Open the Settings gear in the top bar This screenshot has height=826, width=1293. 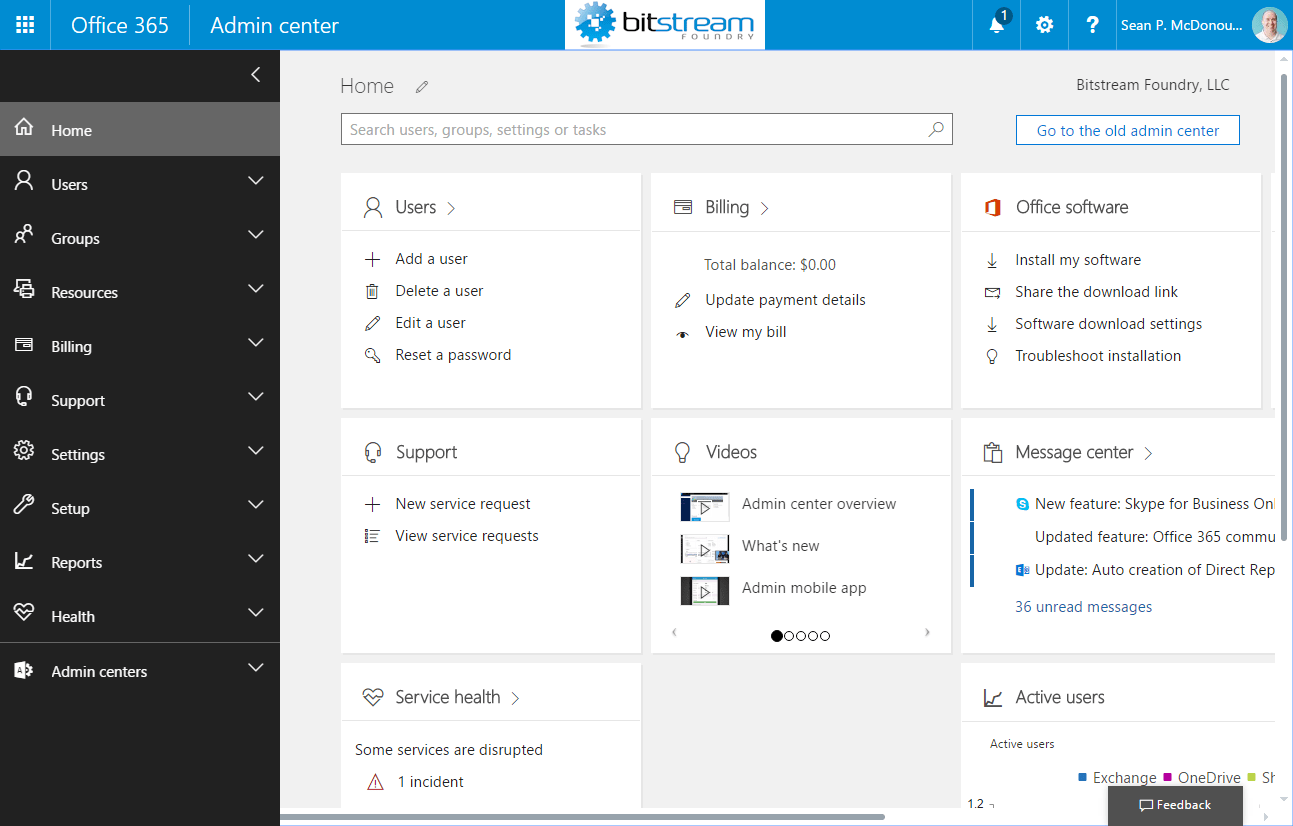click(1044, 25)
